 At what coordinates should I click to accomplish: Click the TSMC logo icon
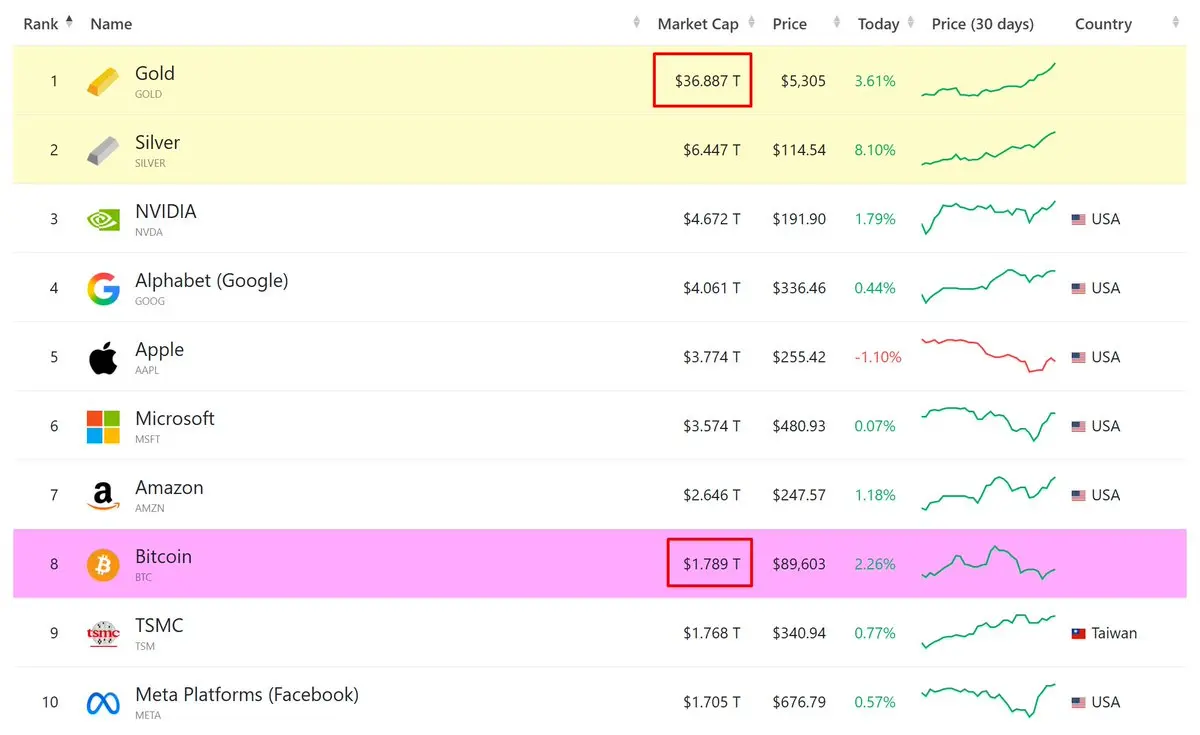[103, 633]
